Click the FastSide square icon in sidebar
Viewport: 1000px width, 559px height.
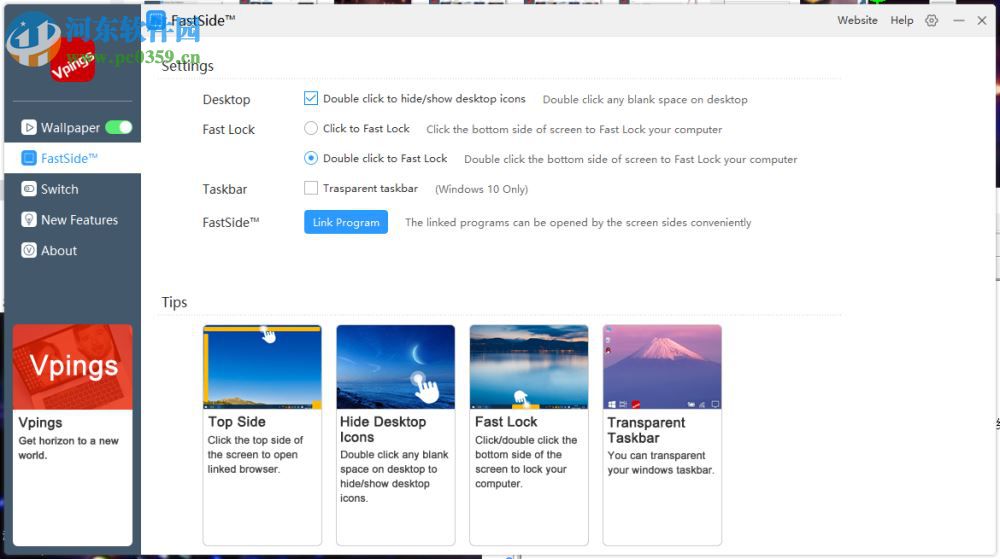pyautogui.click(x=29, y=158)
